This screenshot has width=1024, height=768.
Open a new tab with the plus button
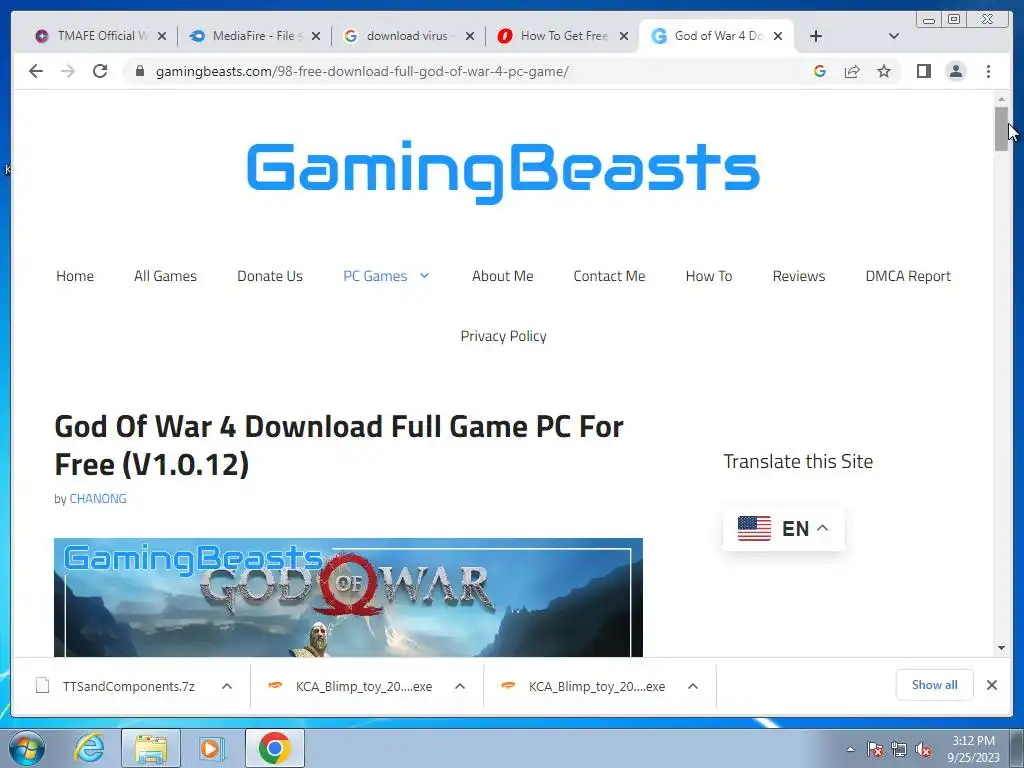pos(816,36)
